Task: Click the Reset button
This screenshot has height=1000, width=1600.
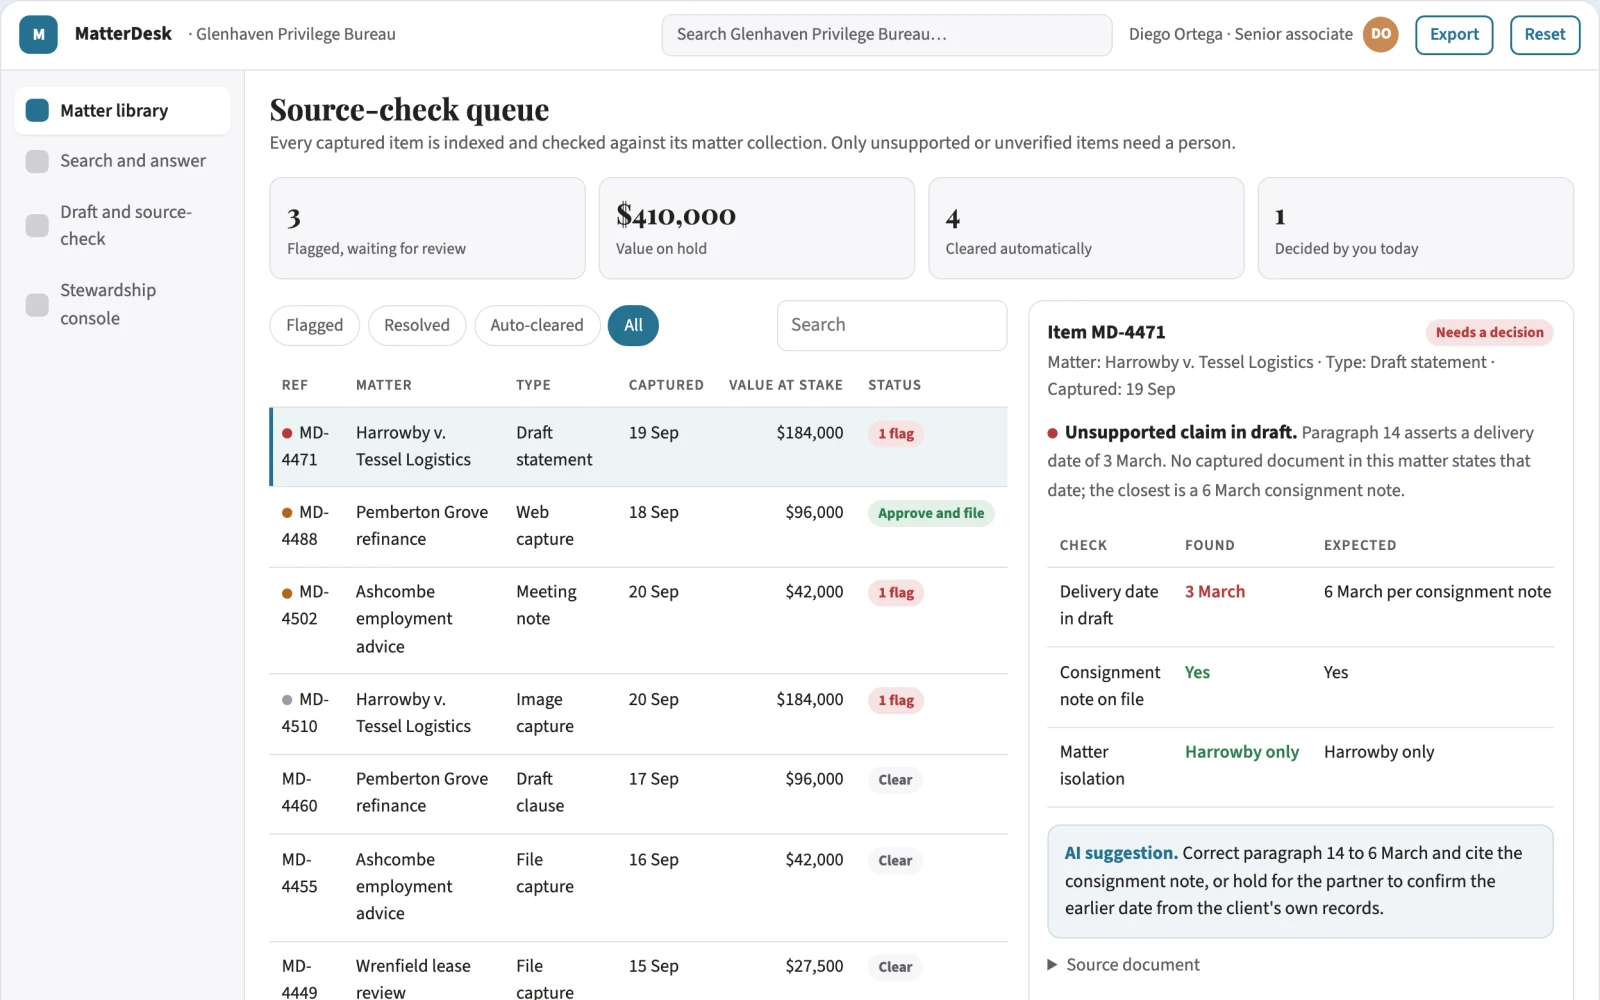Action: [x=1545, y=34]
